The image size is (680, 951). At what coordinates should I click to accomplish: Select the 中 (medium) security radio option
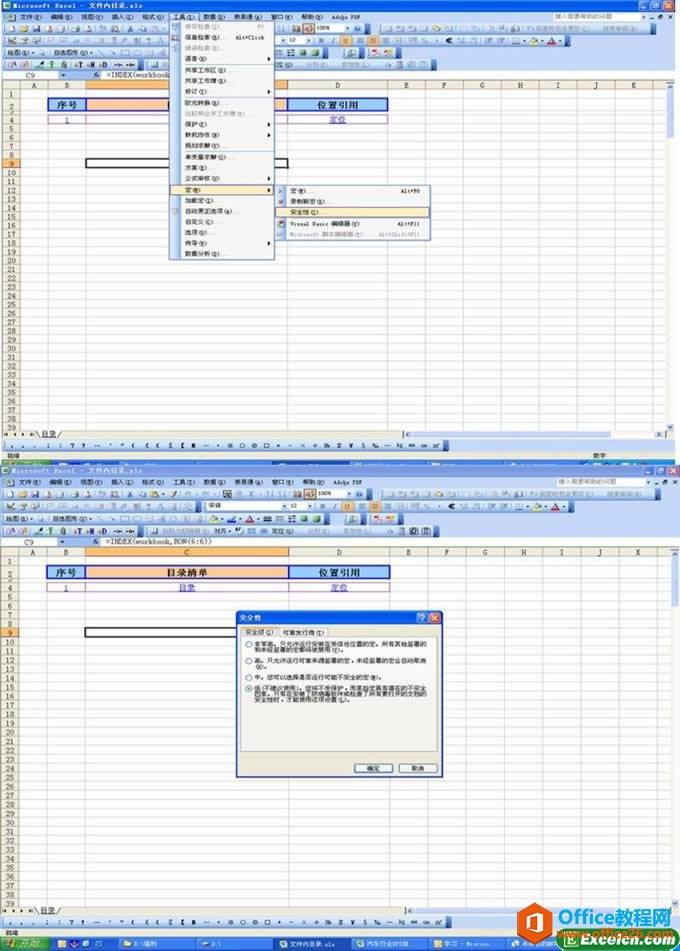tap(249, 675)
